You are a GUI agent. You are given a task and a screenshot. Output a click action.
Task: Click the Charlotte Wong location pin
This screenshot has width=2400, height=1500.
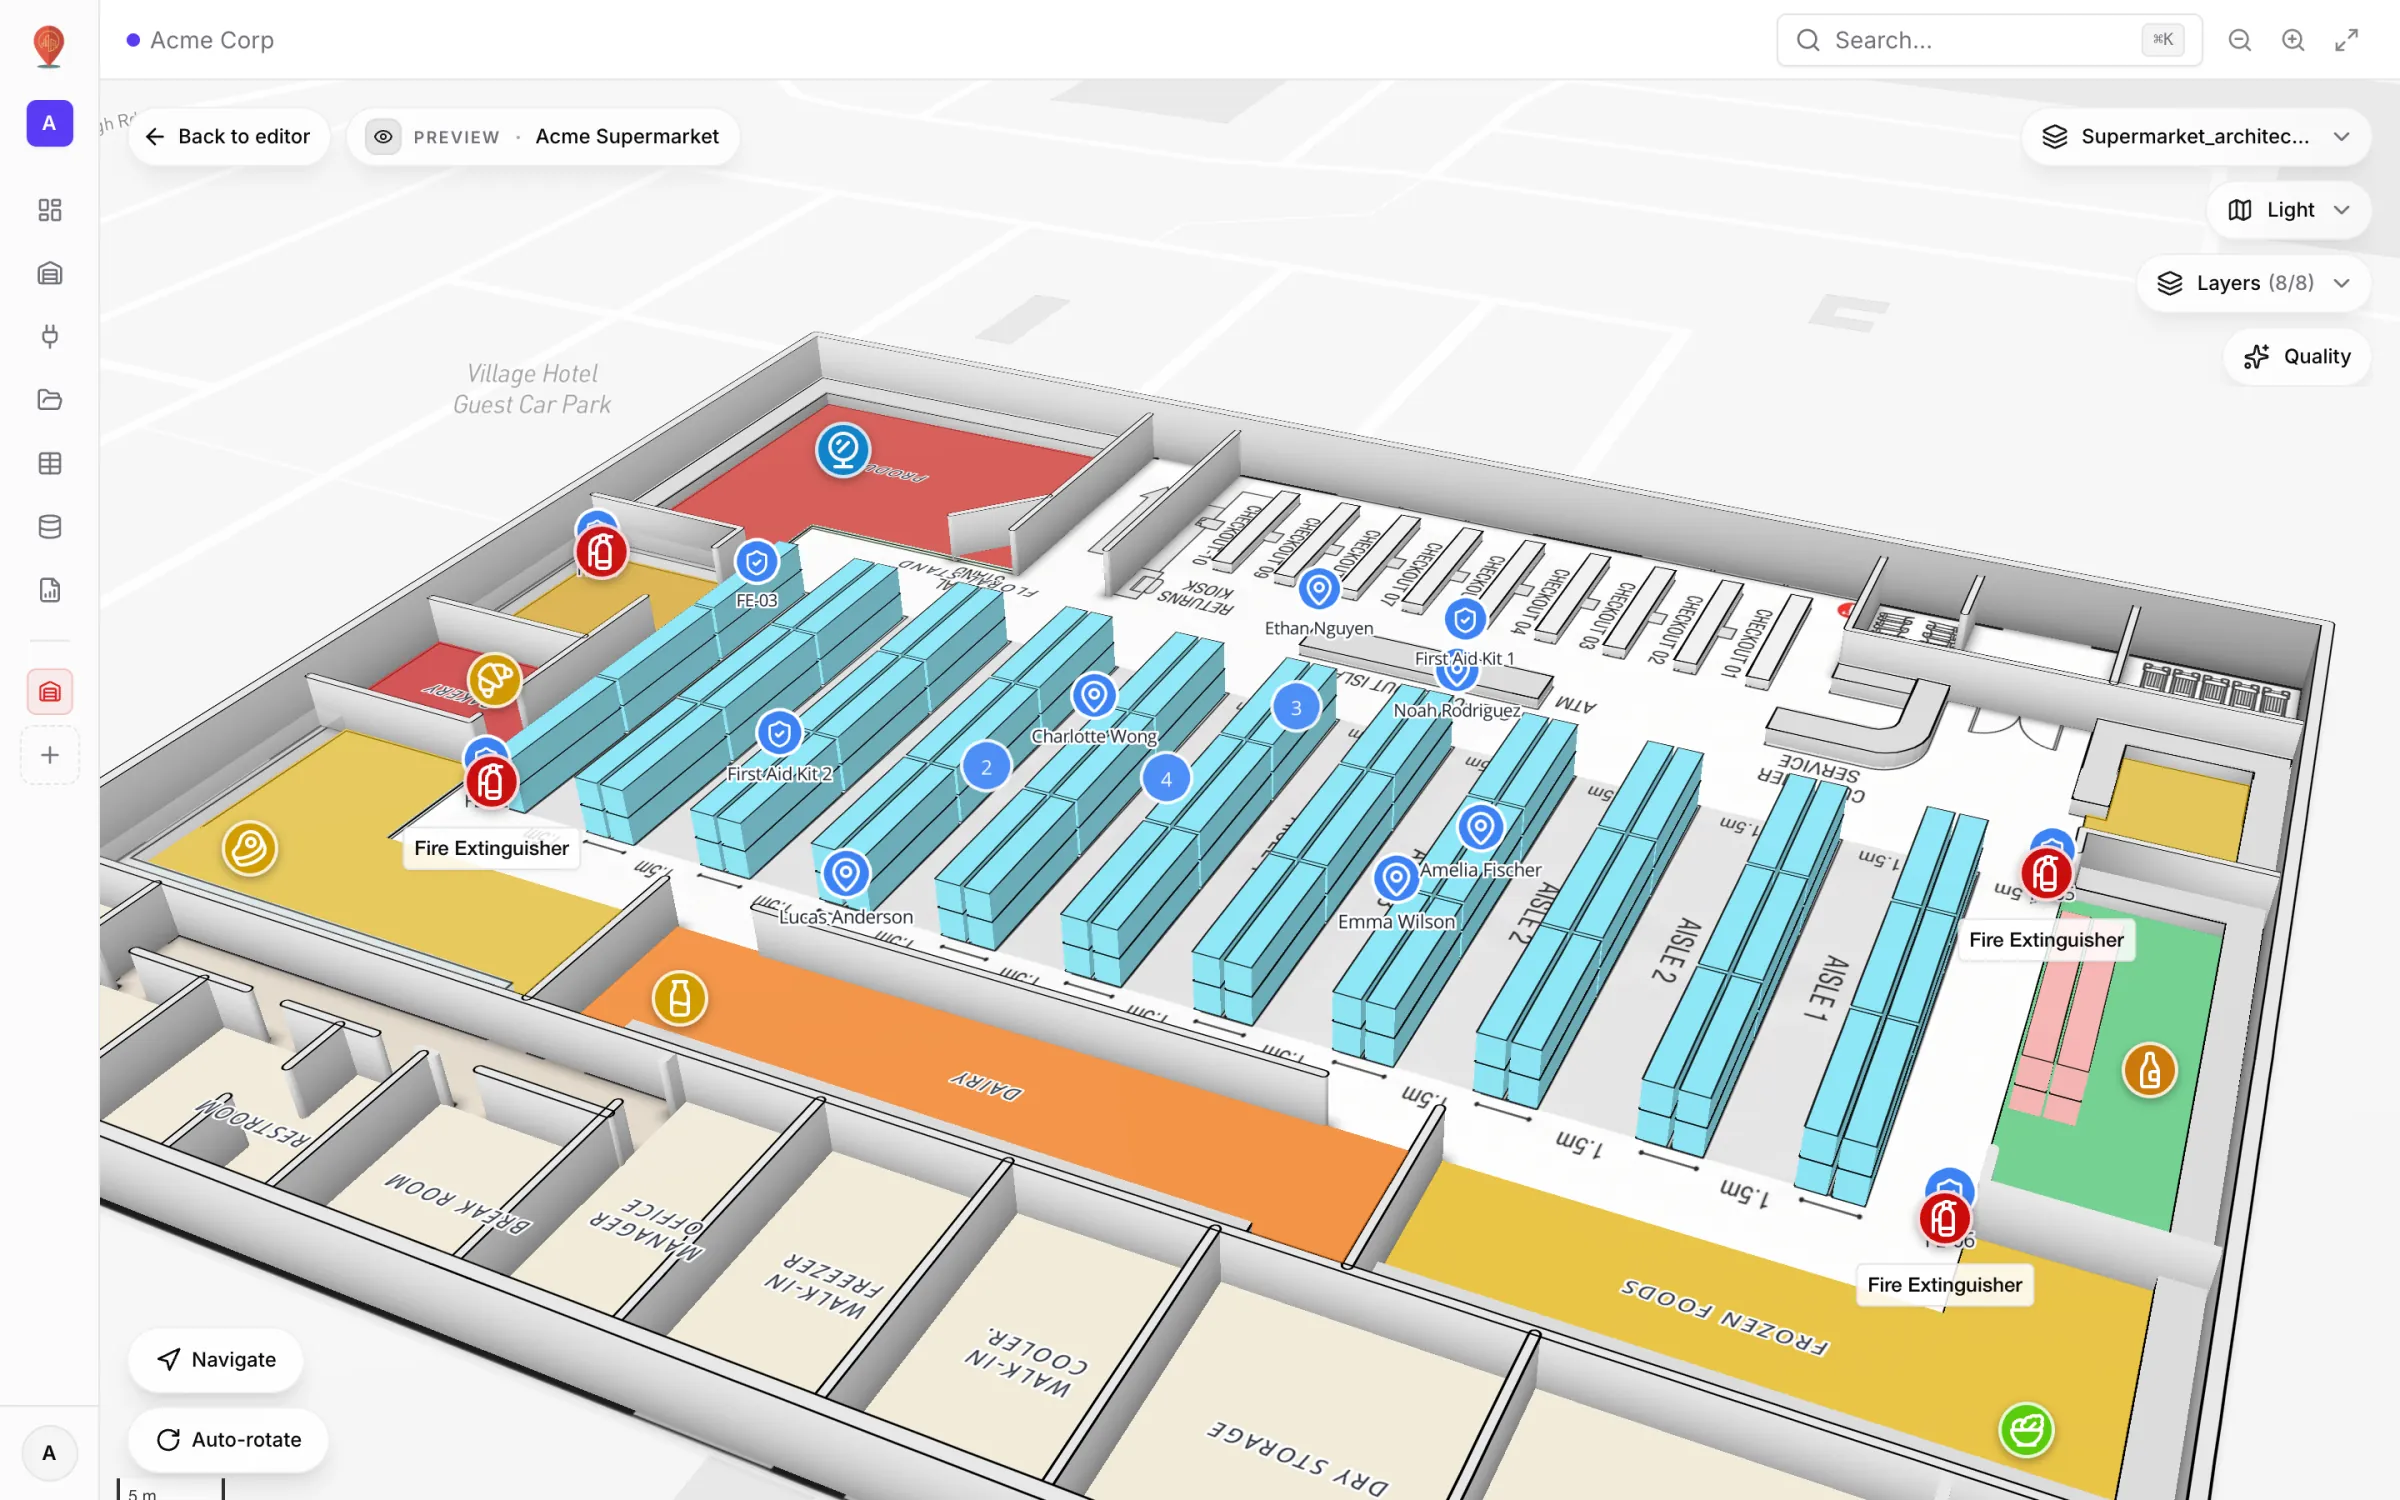point(1094,695)
